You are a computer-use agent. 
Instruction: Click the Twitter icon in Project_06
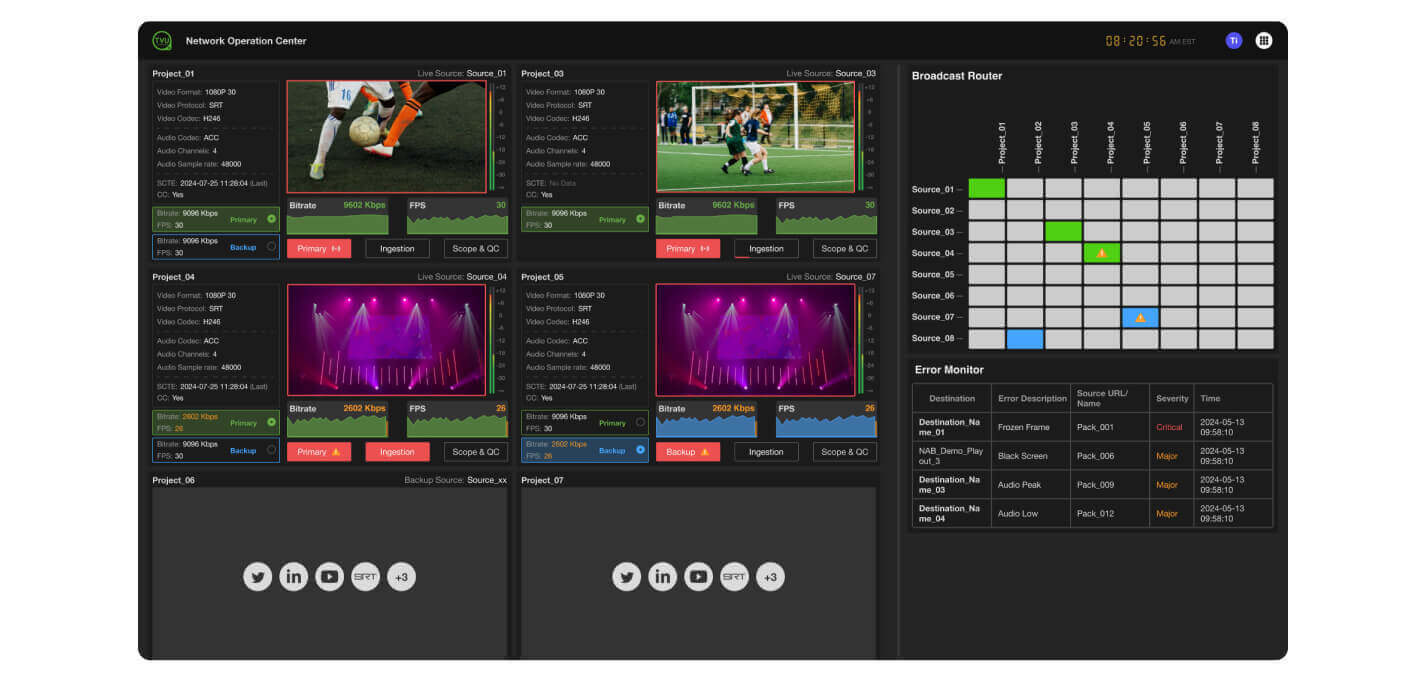click(x=257, y=576)
